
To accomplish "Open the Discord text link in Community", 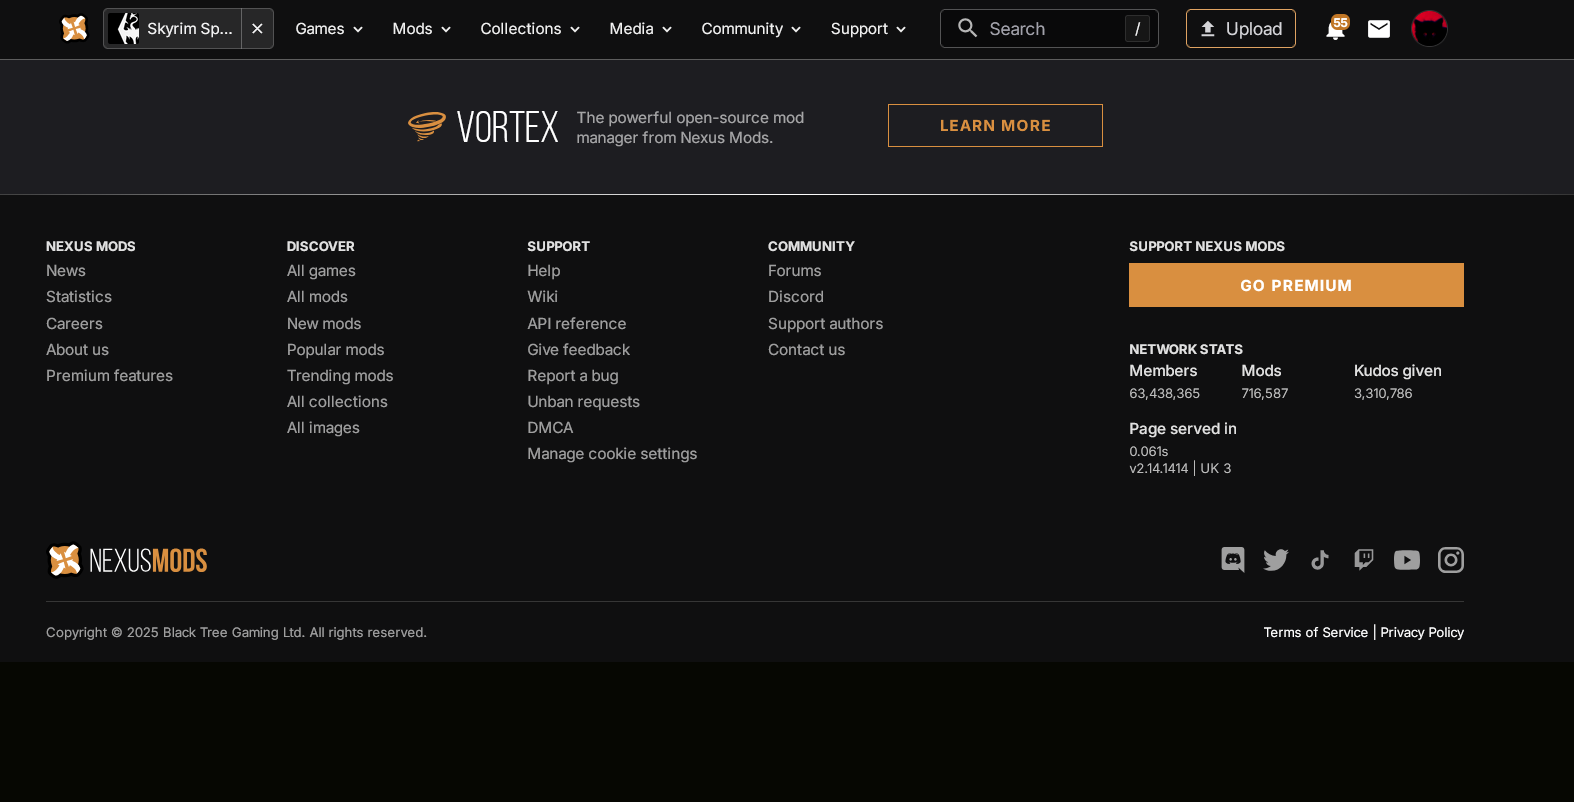I will (796, 297).
